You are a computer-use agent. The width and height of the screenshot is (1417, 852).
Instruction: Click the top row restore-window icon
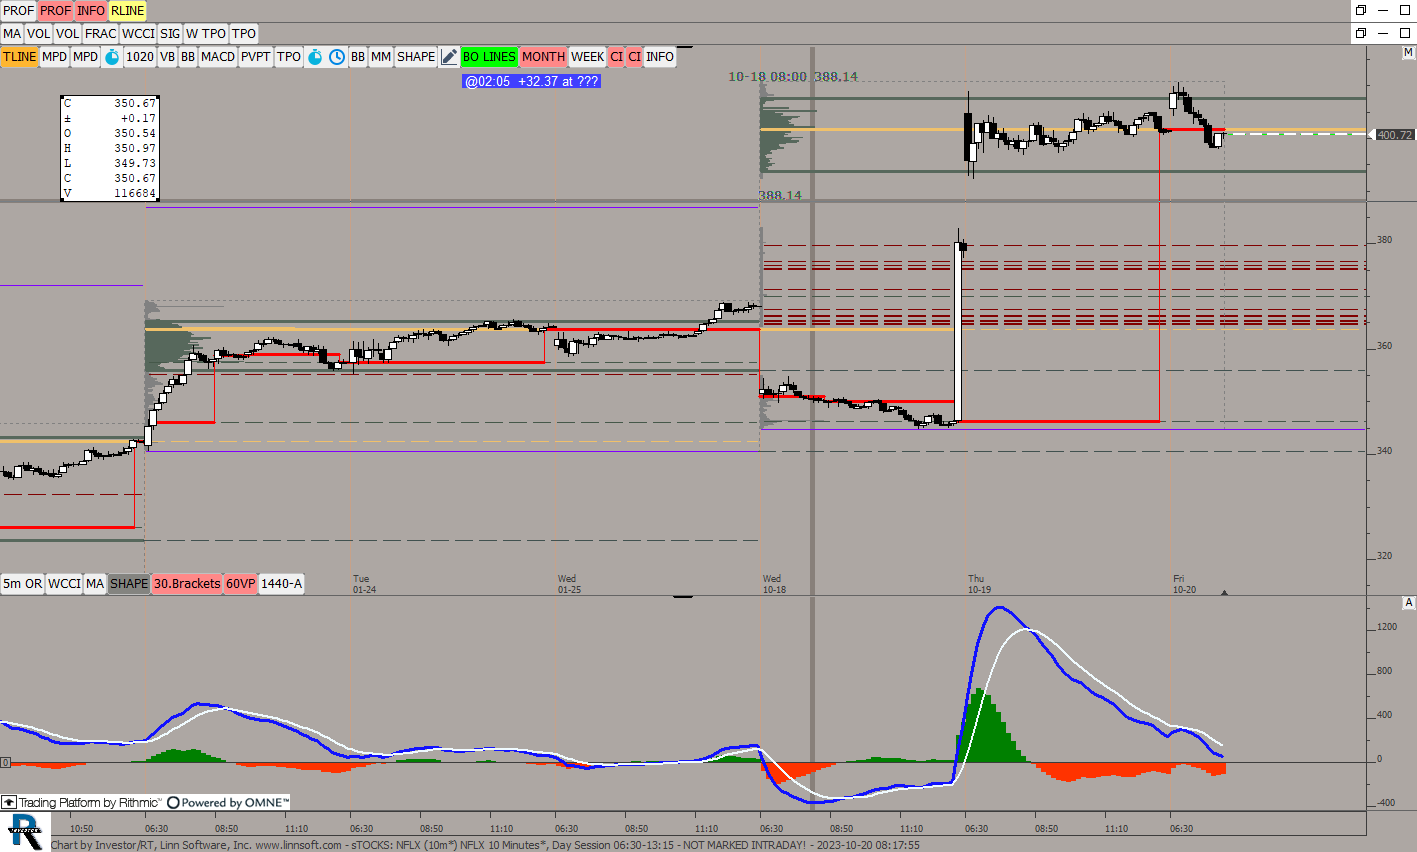tap(1360, 10)
